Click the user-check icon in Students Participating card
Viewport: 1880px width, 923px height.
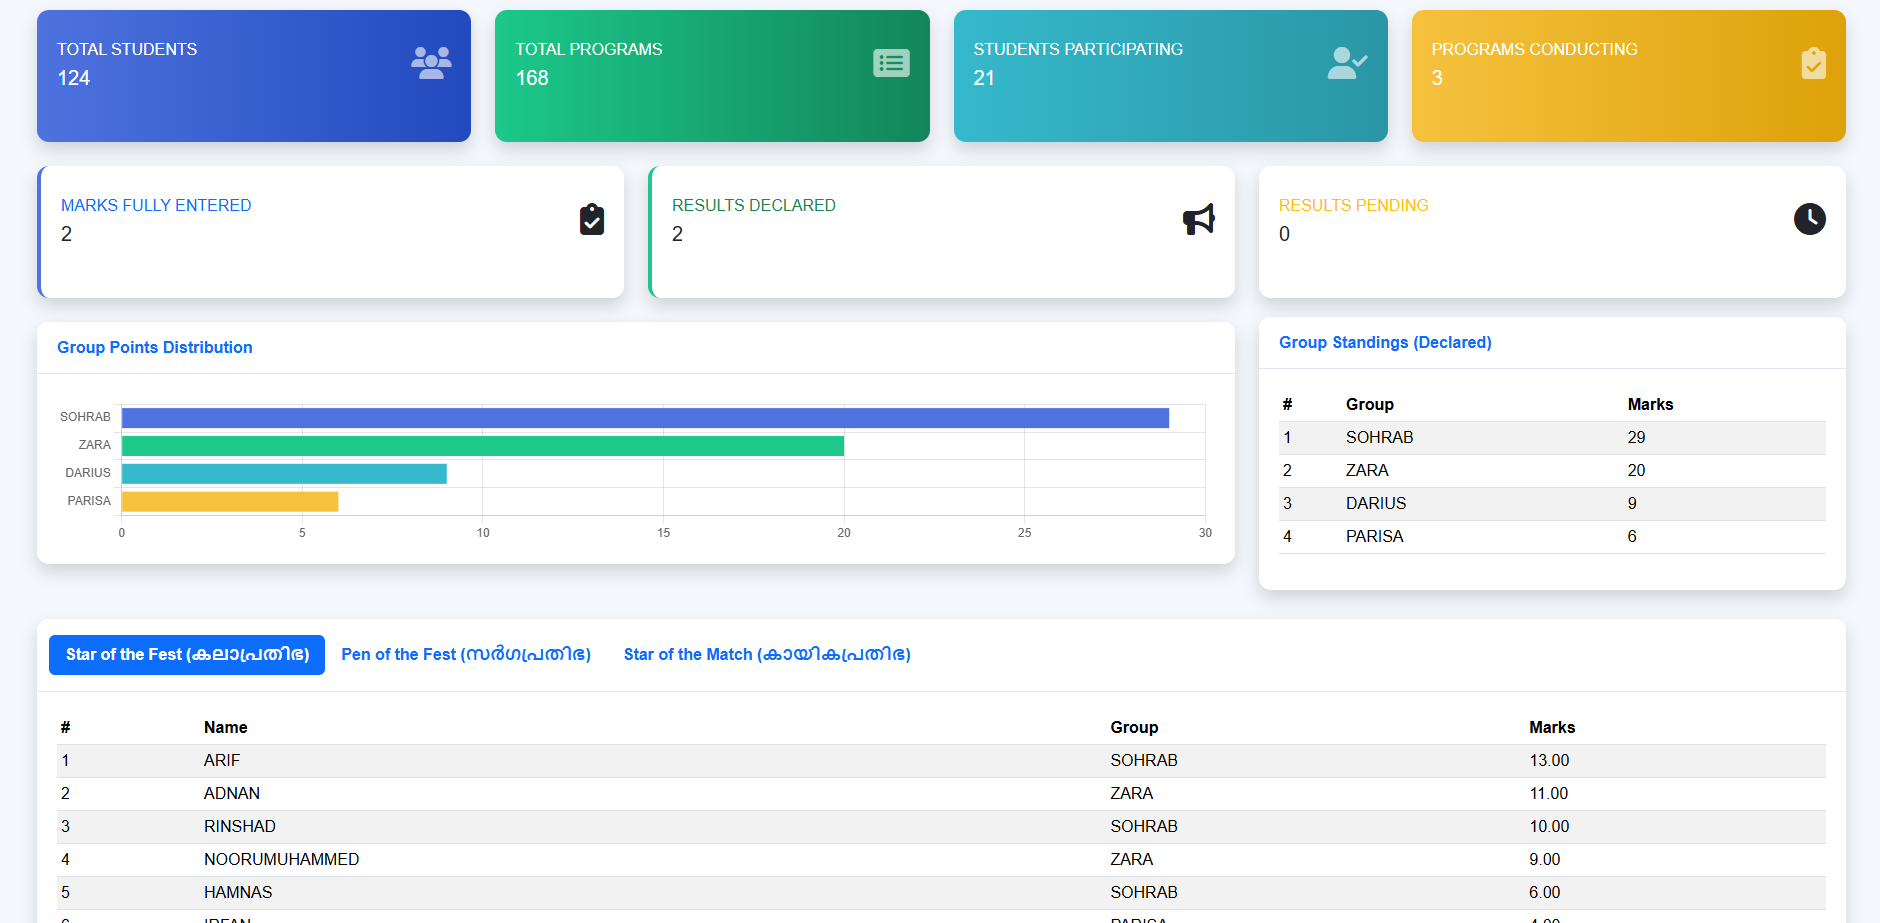tap(1346, 63)
